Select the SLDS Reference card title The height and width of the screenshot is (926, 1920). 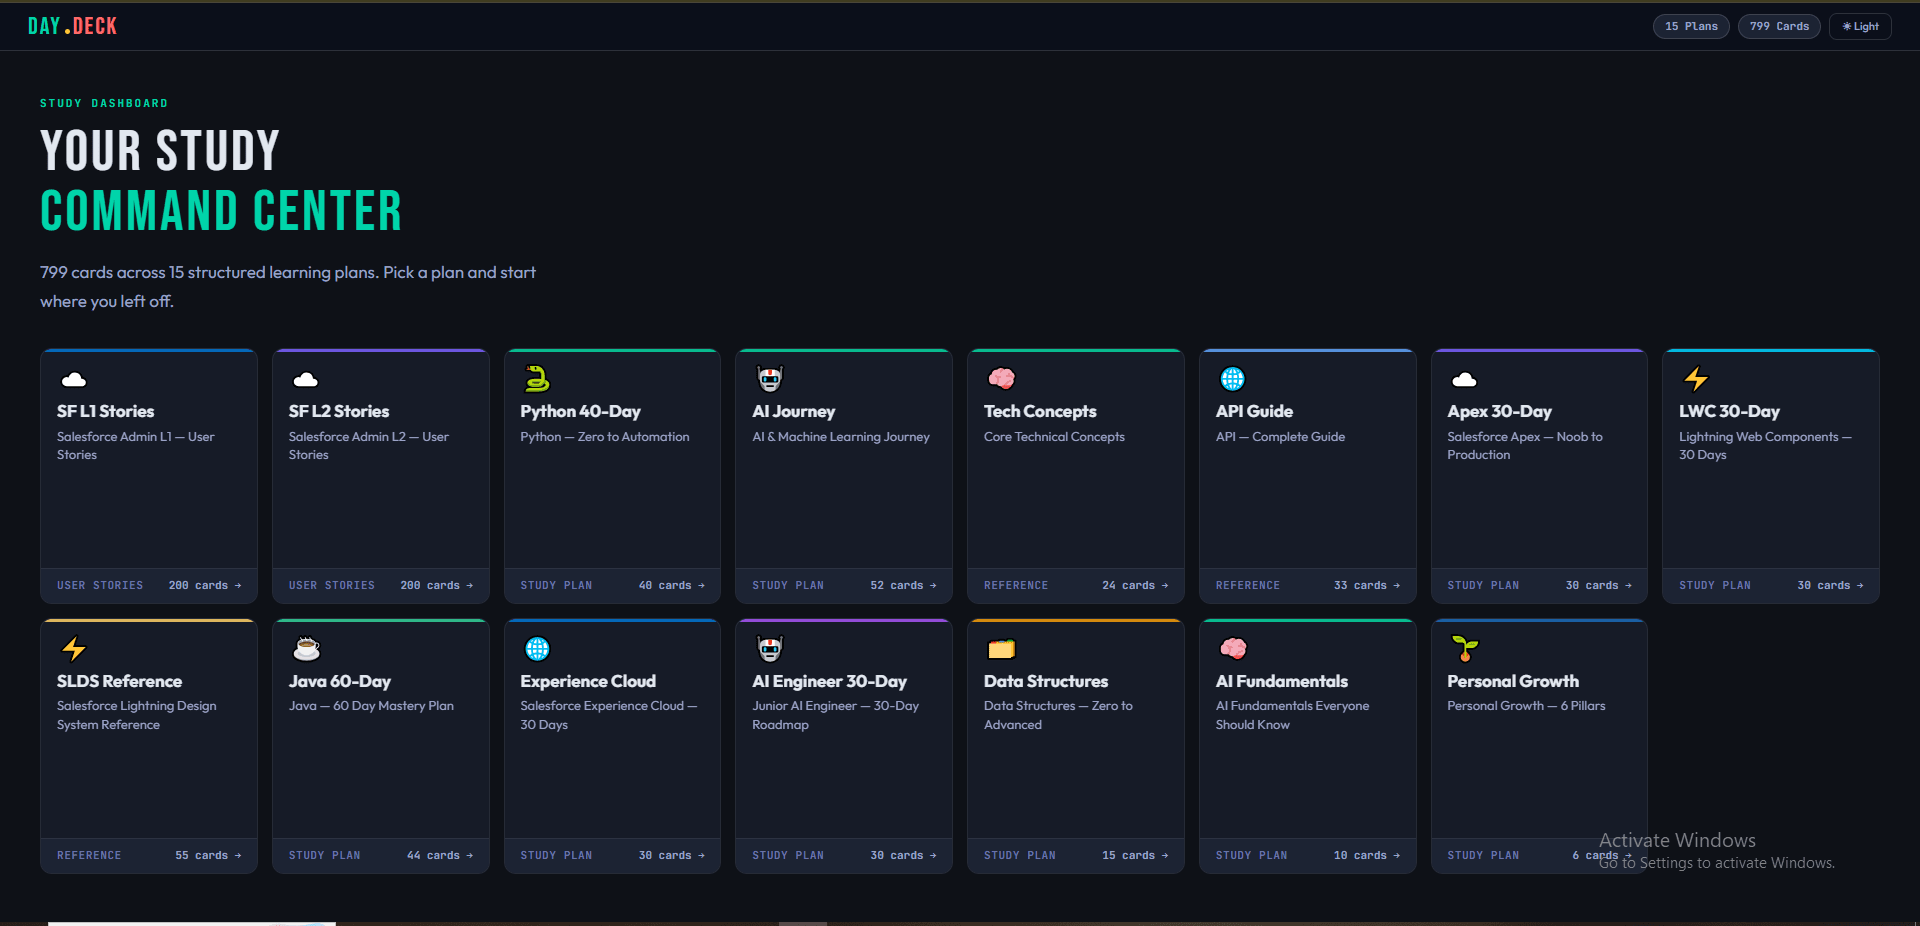[119, 681]
